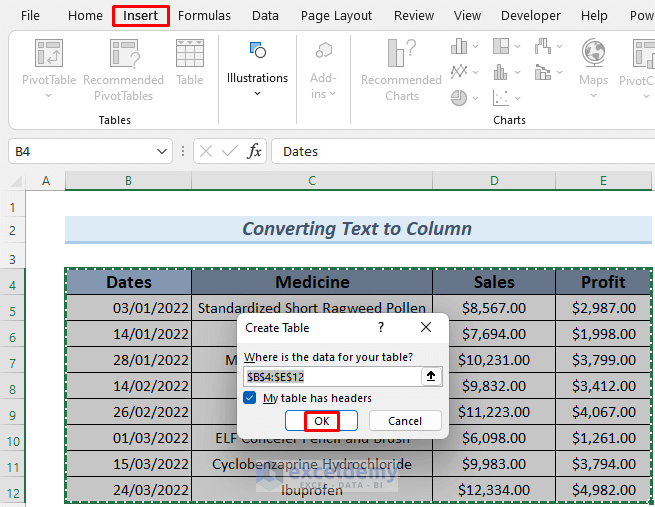Screen dimensions: 655x507
Task: Click OK in Create Table dialog
Action: click(x=321, y=421)
